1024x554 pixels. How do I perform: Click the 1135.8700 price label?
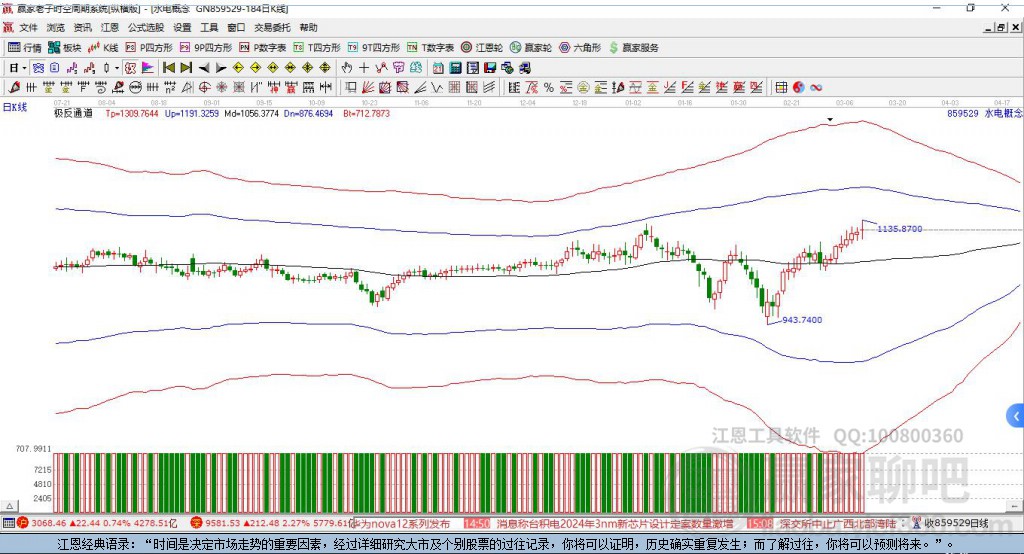pyautogui.click(x=900, y=229)
